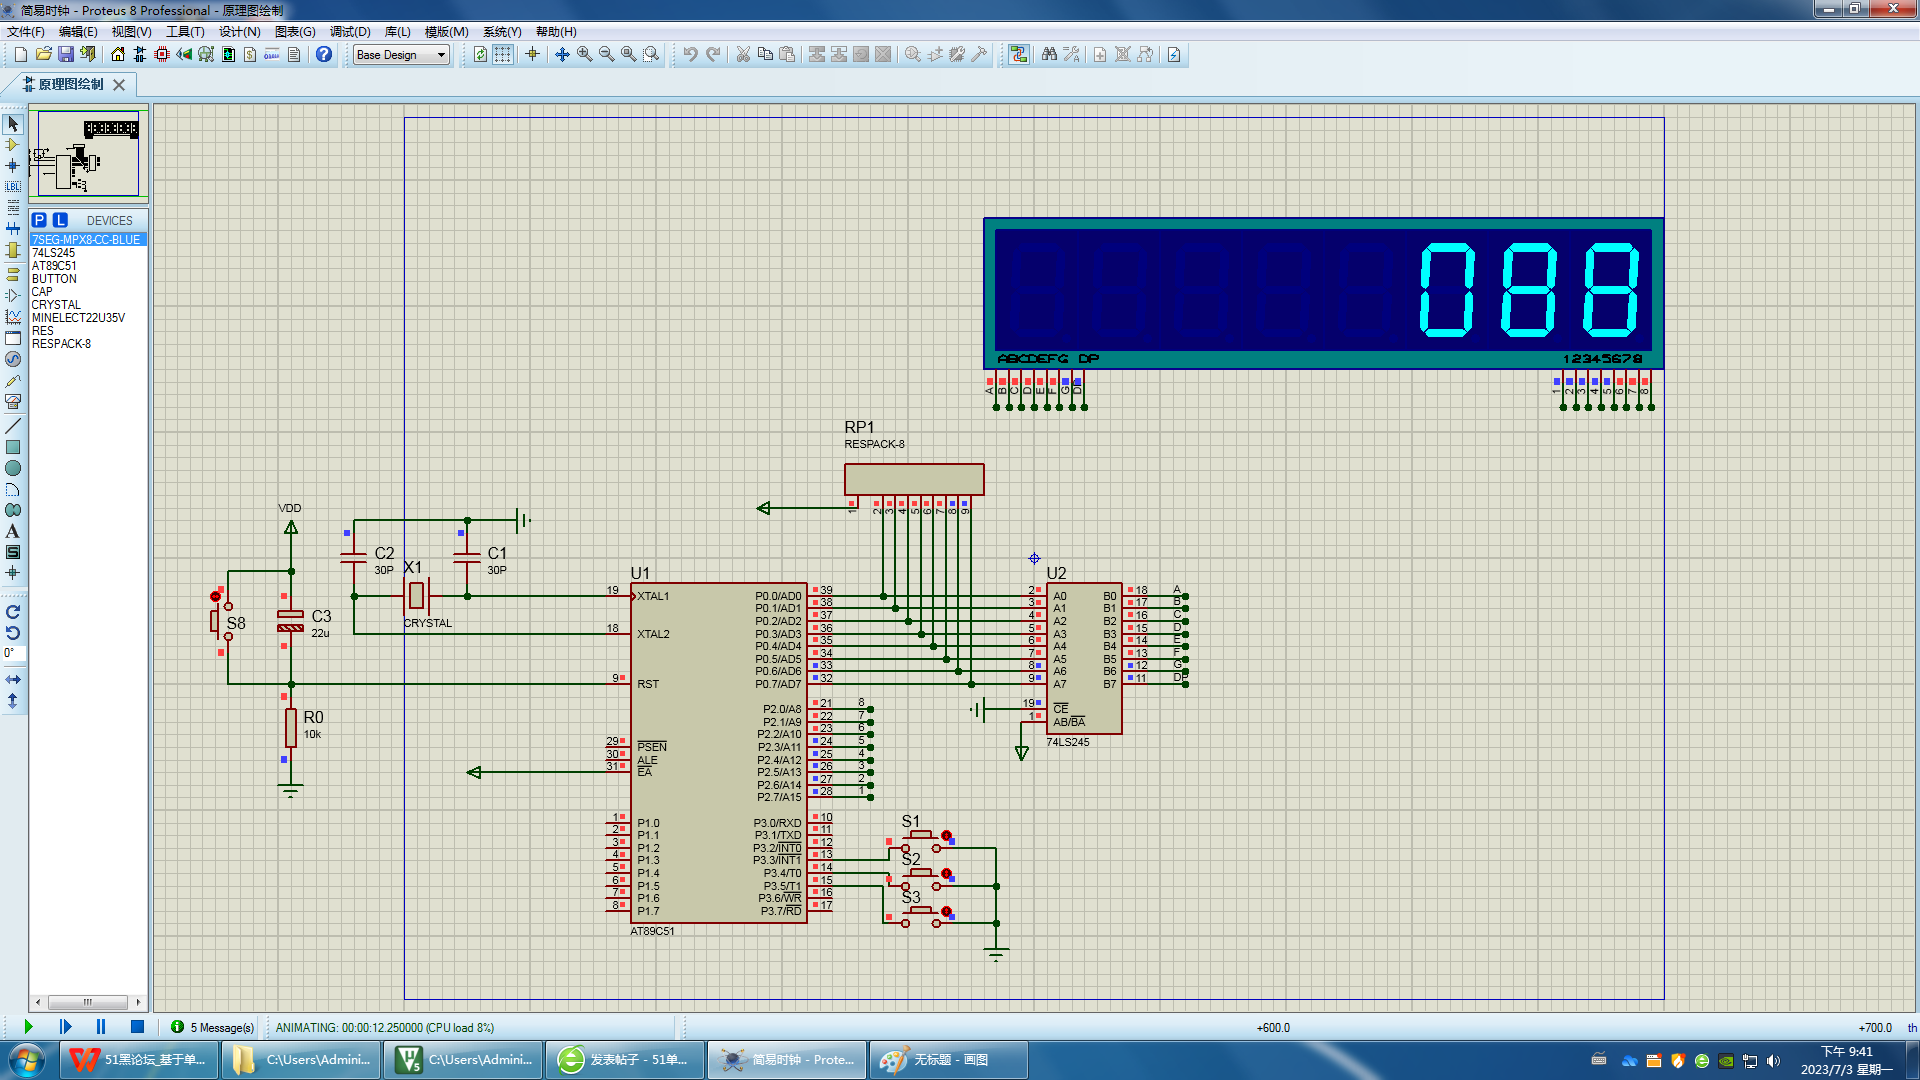Choose the Probe Mode tool
The image size is (1920, 1080).
click(x=13, y=380)
